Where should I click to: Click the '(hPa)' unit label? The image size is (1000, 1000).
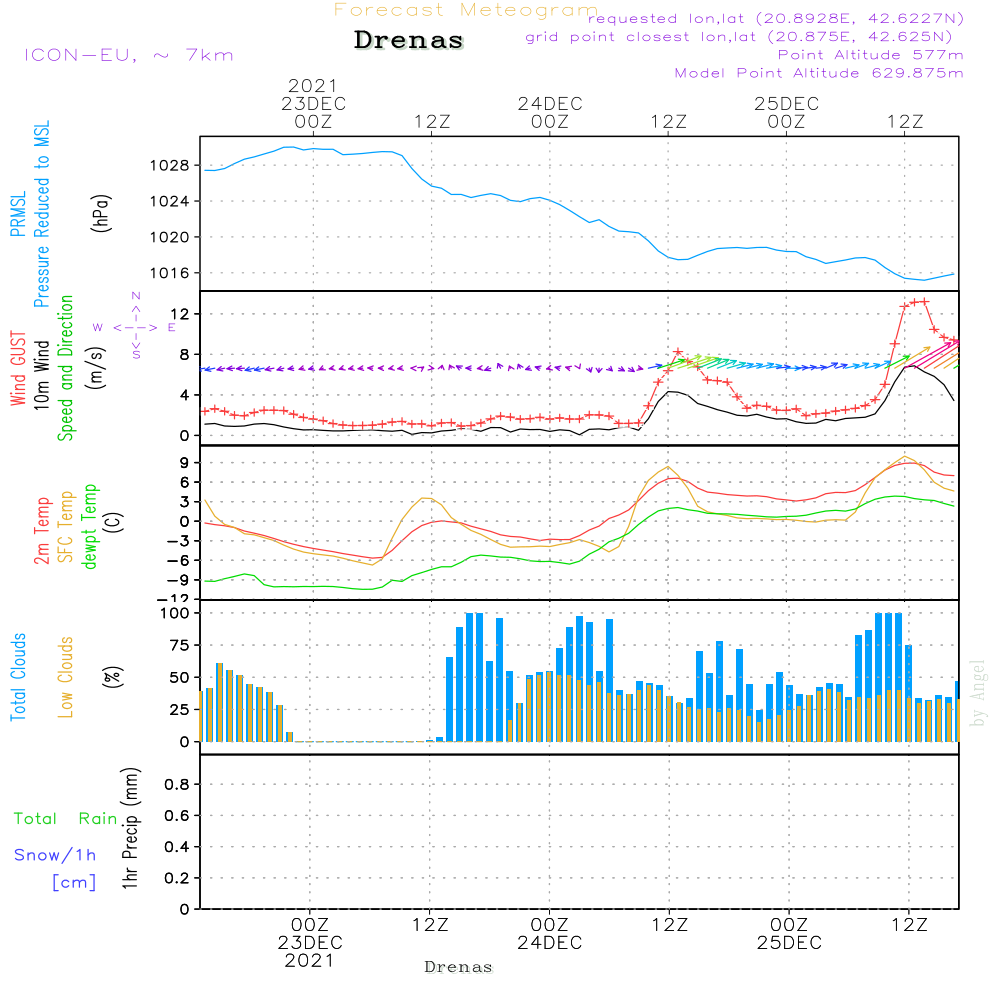[101, 214]
